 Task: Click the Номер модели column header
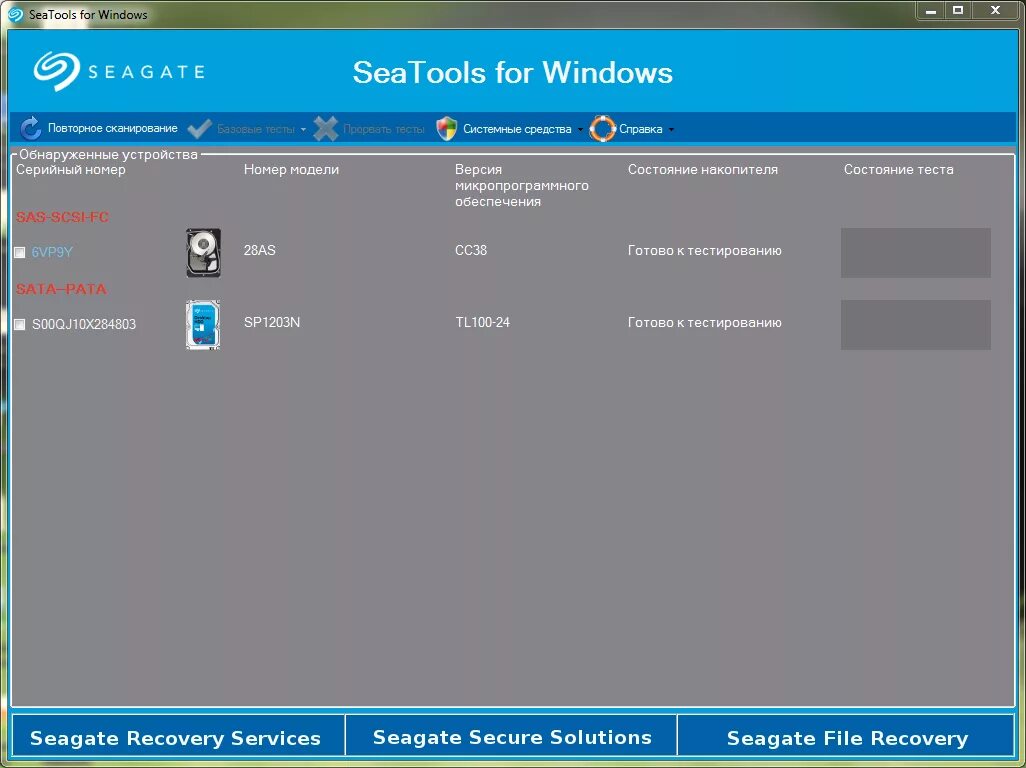291,169
